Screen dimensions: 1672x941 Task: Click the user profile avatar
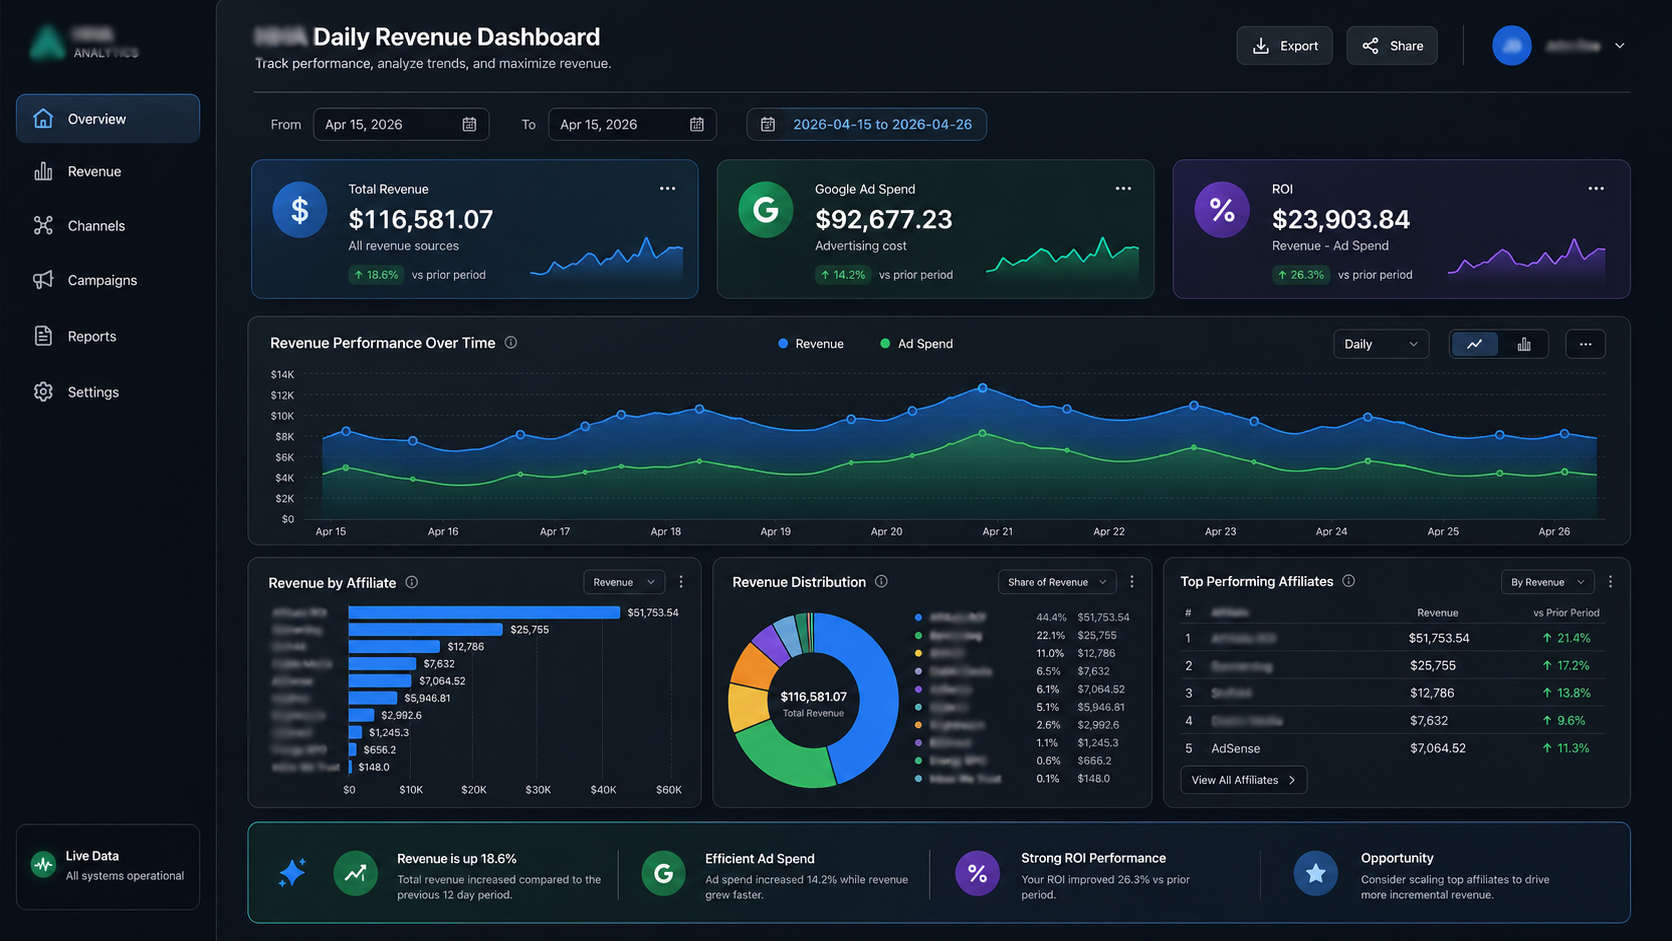(x=1512, y=46)
